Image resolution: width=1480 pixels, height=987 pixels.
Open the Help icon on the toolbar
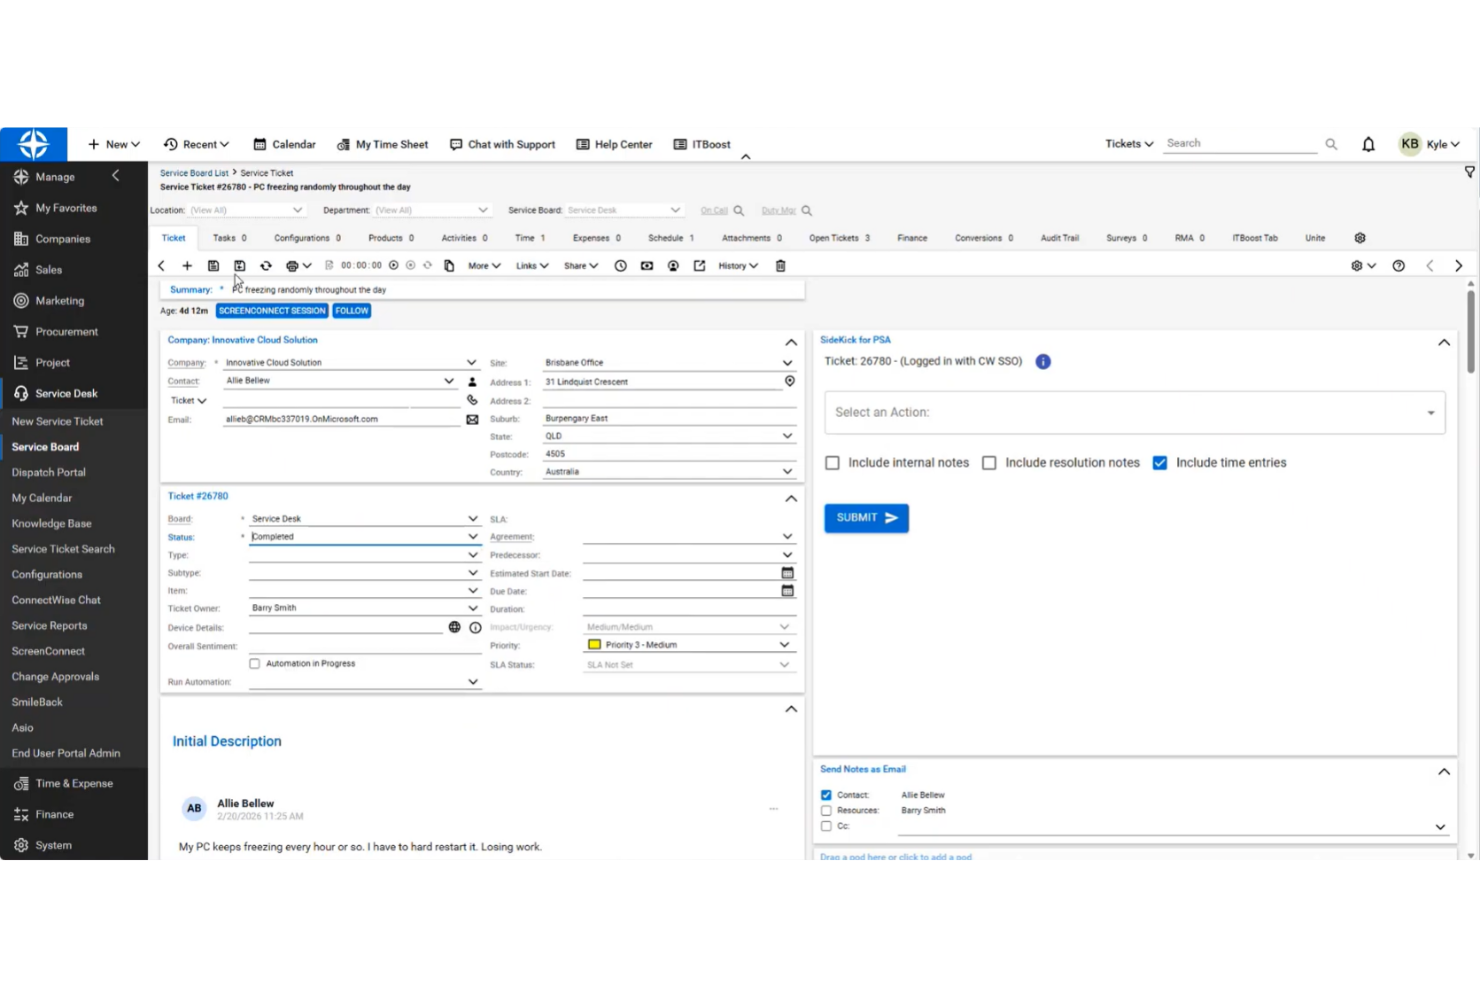tap(1398, 265)
